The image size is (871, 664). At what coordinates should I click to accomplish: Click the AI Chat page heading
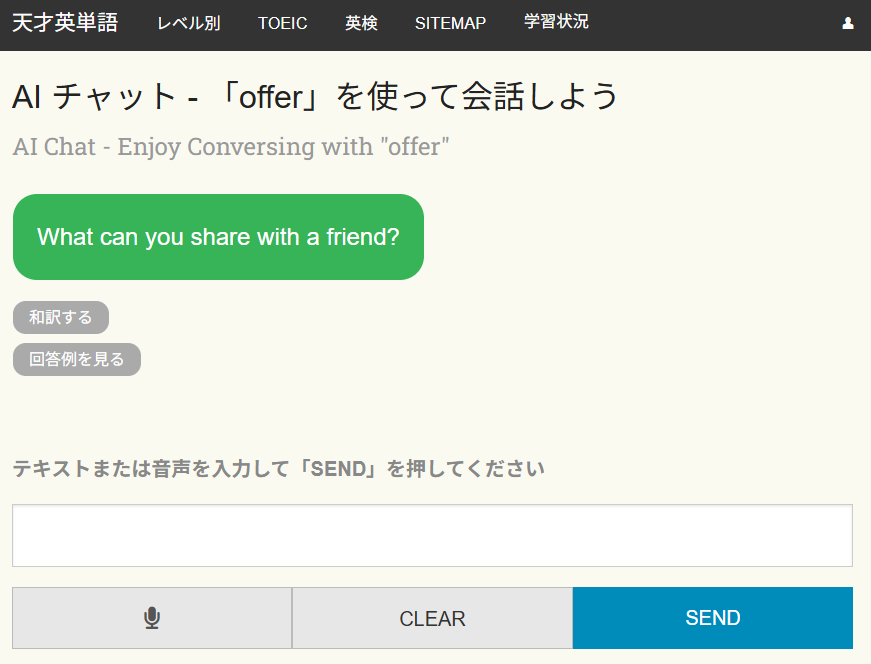314,96
